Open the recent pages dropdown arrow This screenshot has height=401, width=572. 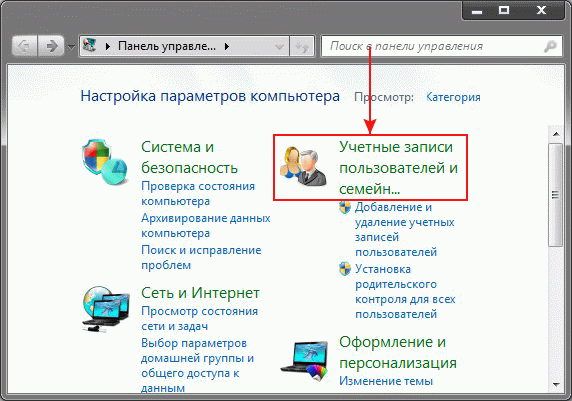[x=71, y=47]
